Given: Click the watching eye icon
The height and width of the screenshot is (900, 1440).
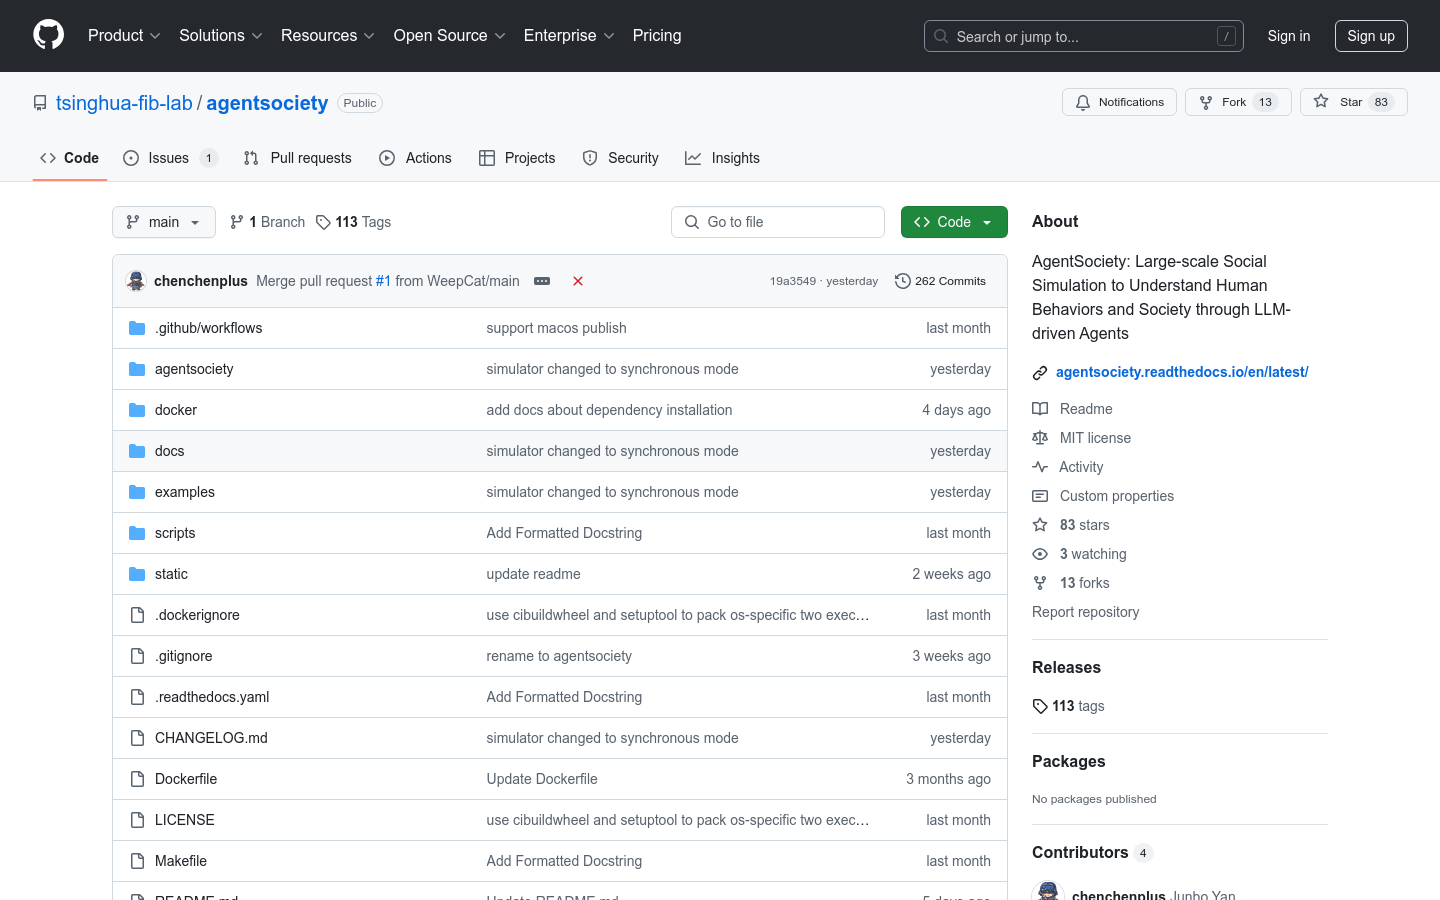Looking at the screenshot, I should tap(1040, 554).
